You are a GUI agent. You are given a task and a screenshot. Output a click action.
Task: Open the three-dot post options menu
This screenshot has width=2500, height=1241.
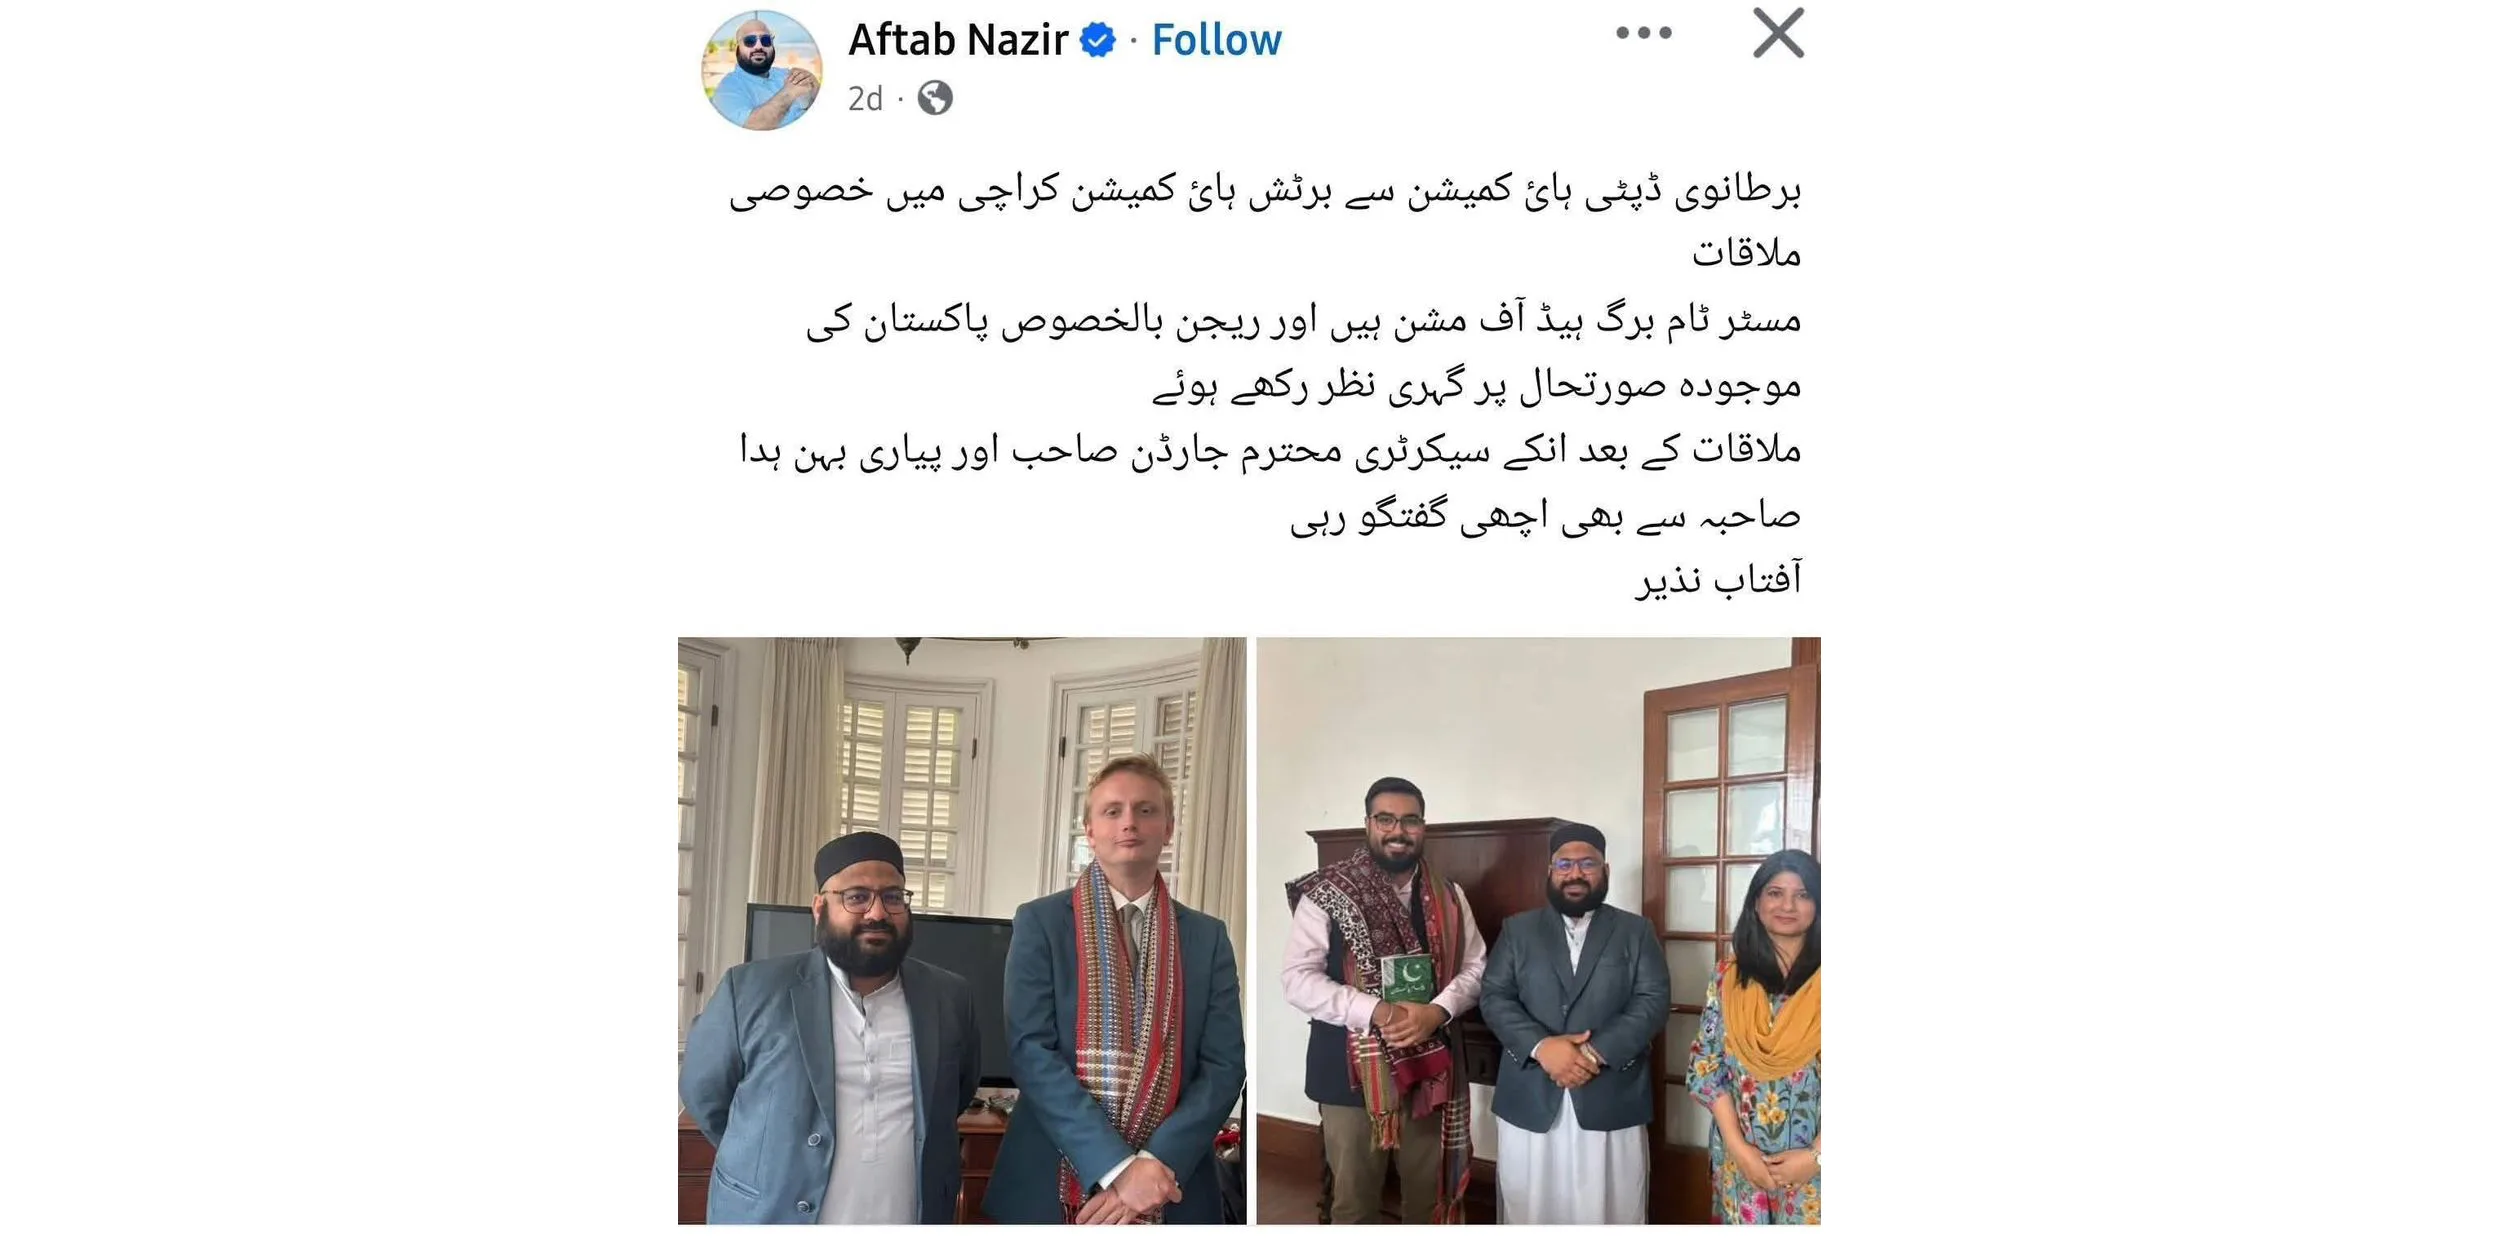pyautogui.click(x=1644, y=33)
